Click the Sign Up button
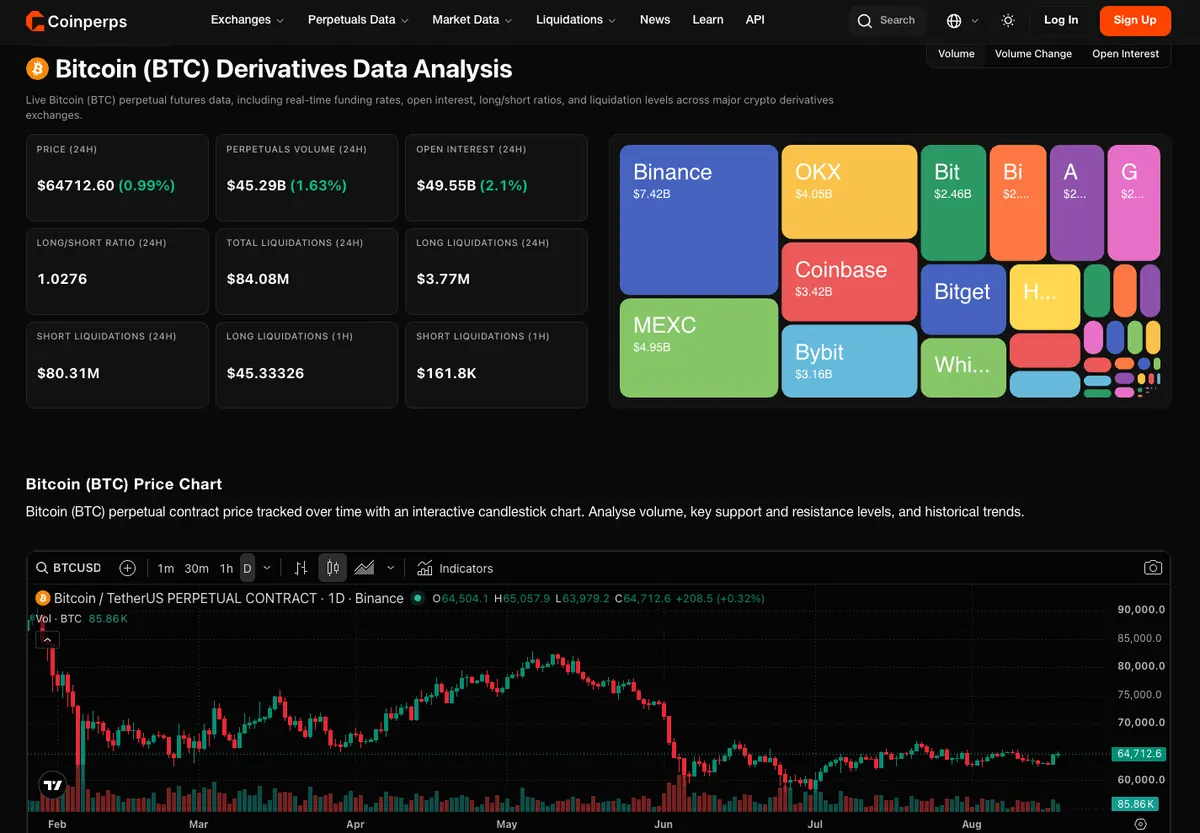Screen dimensions: 1200x833 pyautogui.click(x=1135, y=20)
